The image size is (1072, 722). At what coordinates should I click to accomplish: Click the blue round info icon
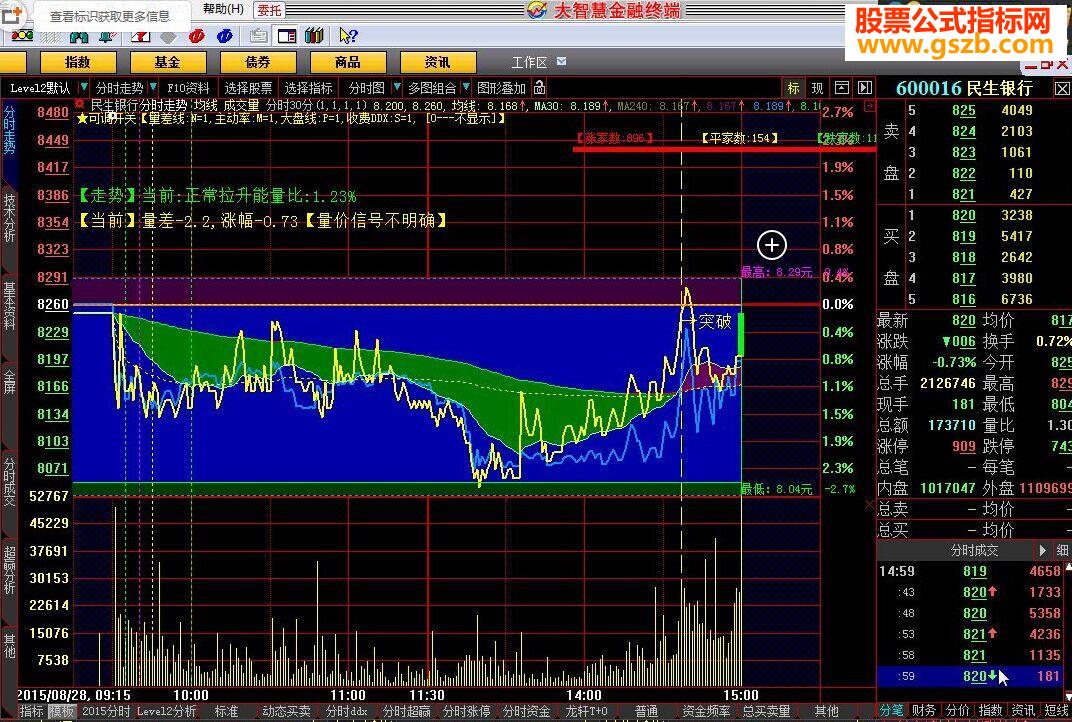pos(224,36)
